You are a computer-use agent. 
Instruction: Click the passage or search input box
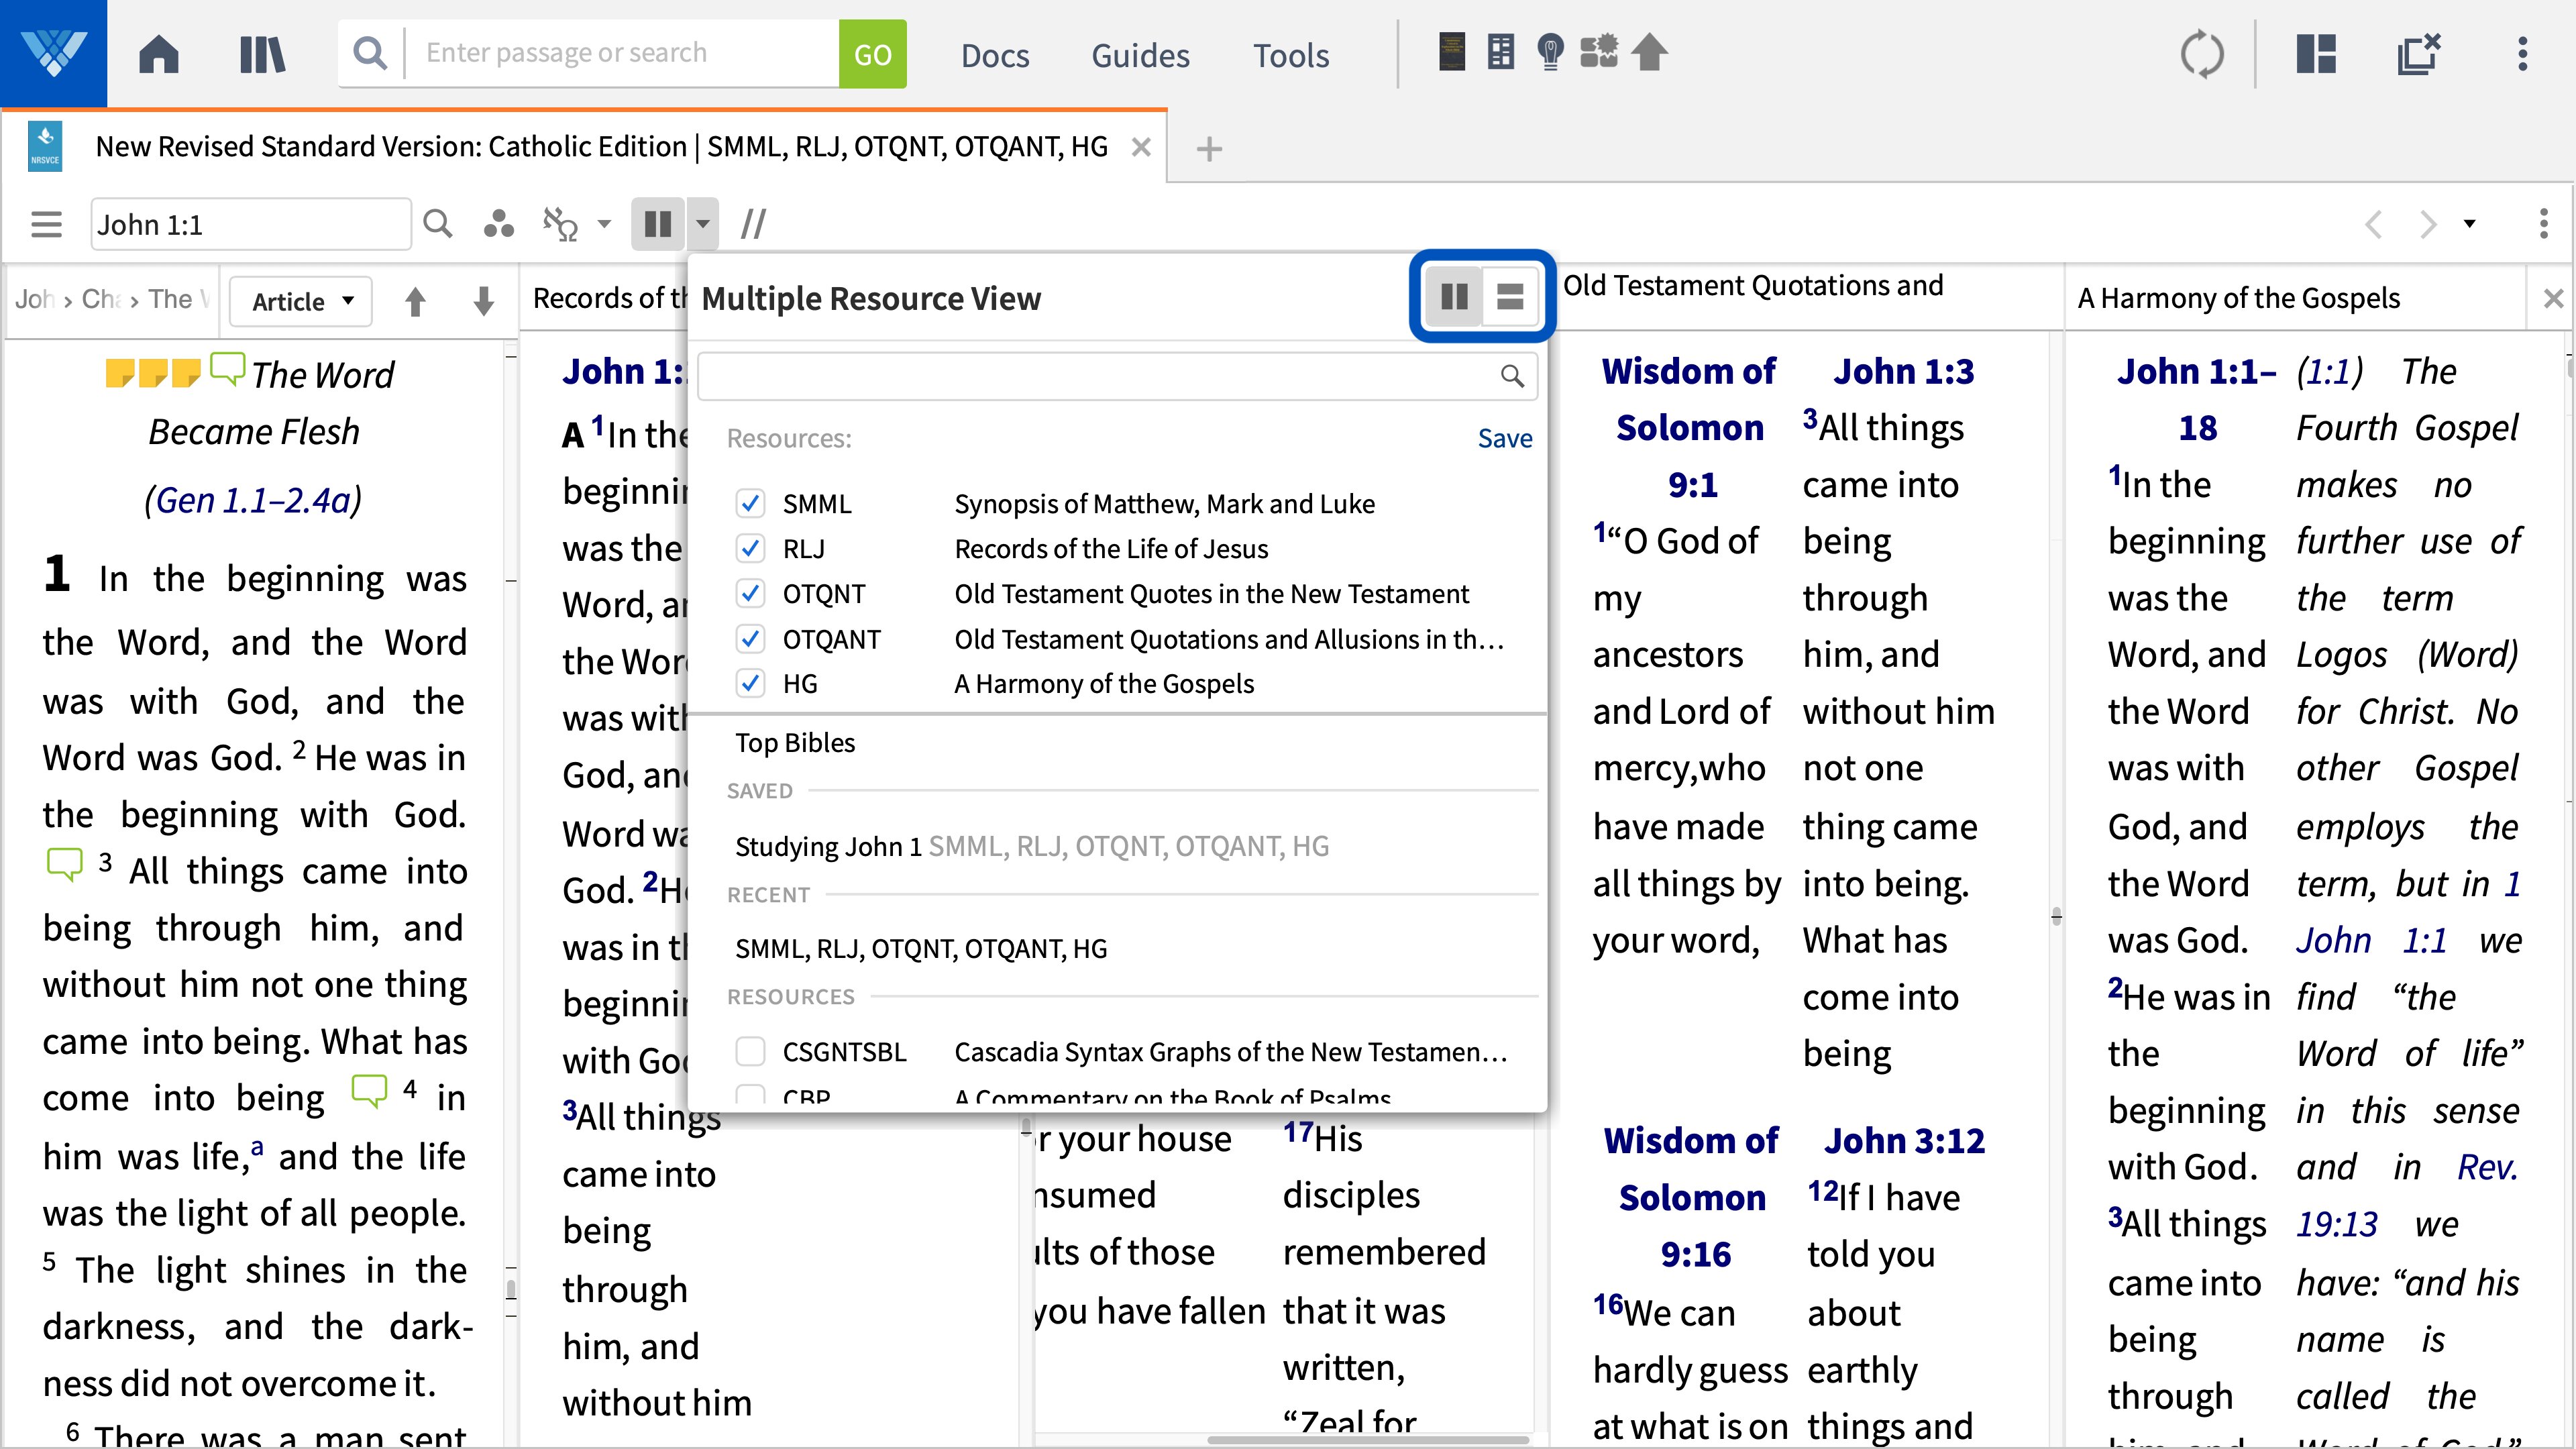[x=622, y=53]
